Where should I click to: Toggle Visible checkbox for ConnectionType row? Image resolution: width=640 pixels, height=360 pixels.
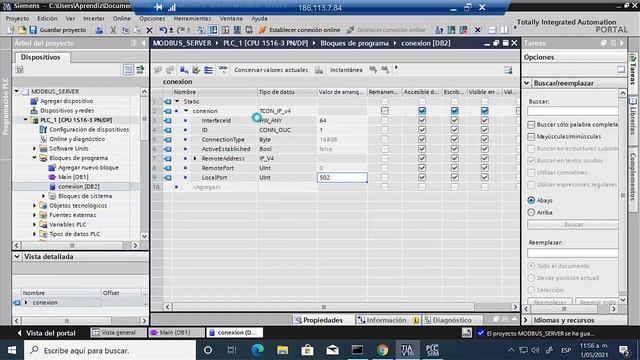click(484, 139)
